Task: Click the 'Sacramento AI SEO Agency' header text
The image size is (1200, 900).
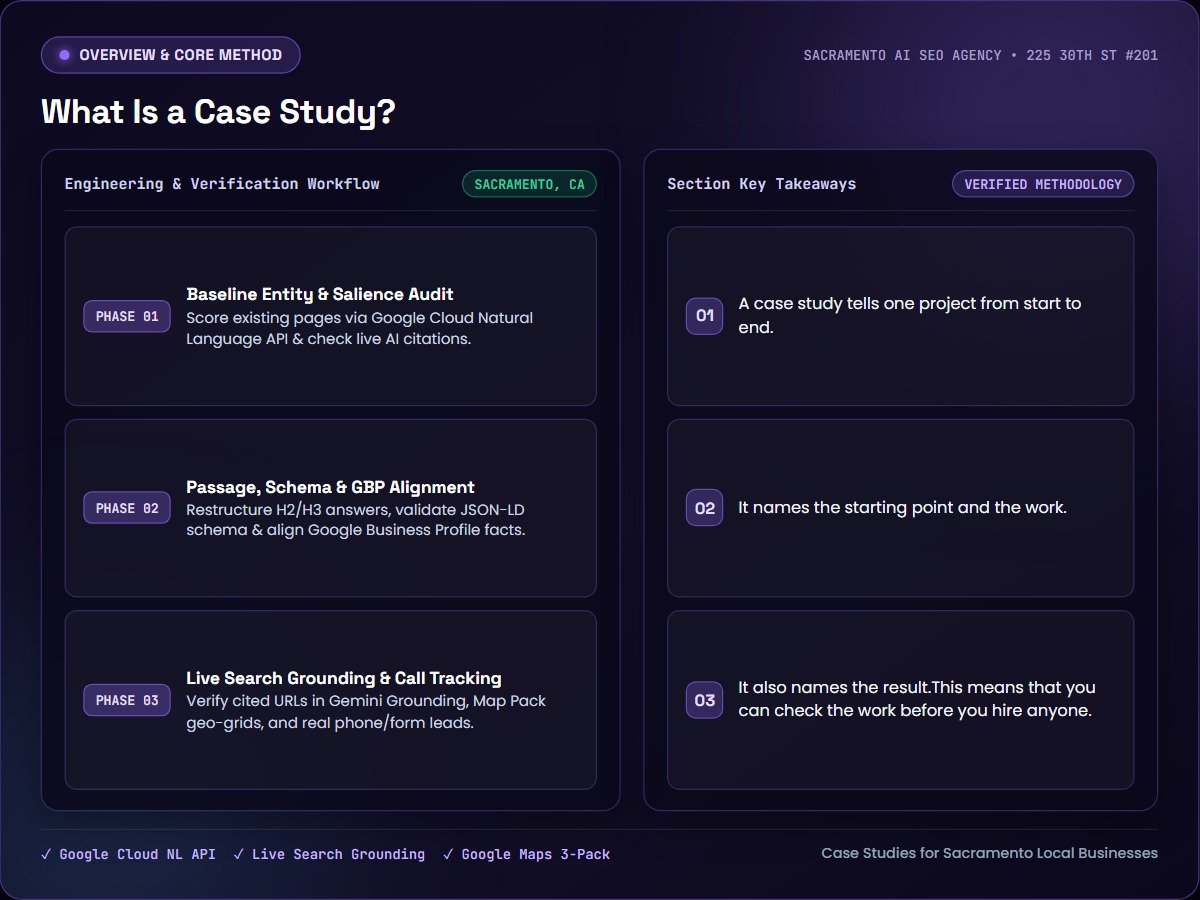Action: pyautogui.click(x=981, y=55)
